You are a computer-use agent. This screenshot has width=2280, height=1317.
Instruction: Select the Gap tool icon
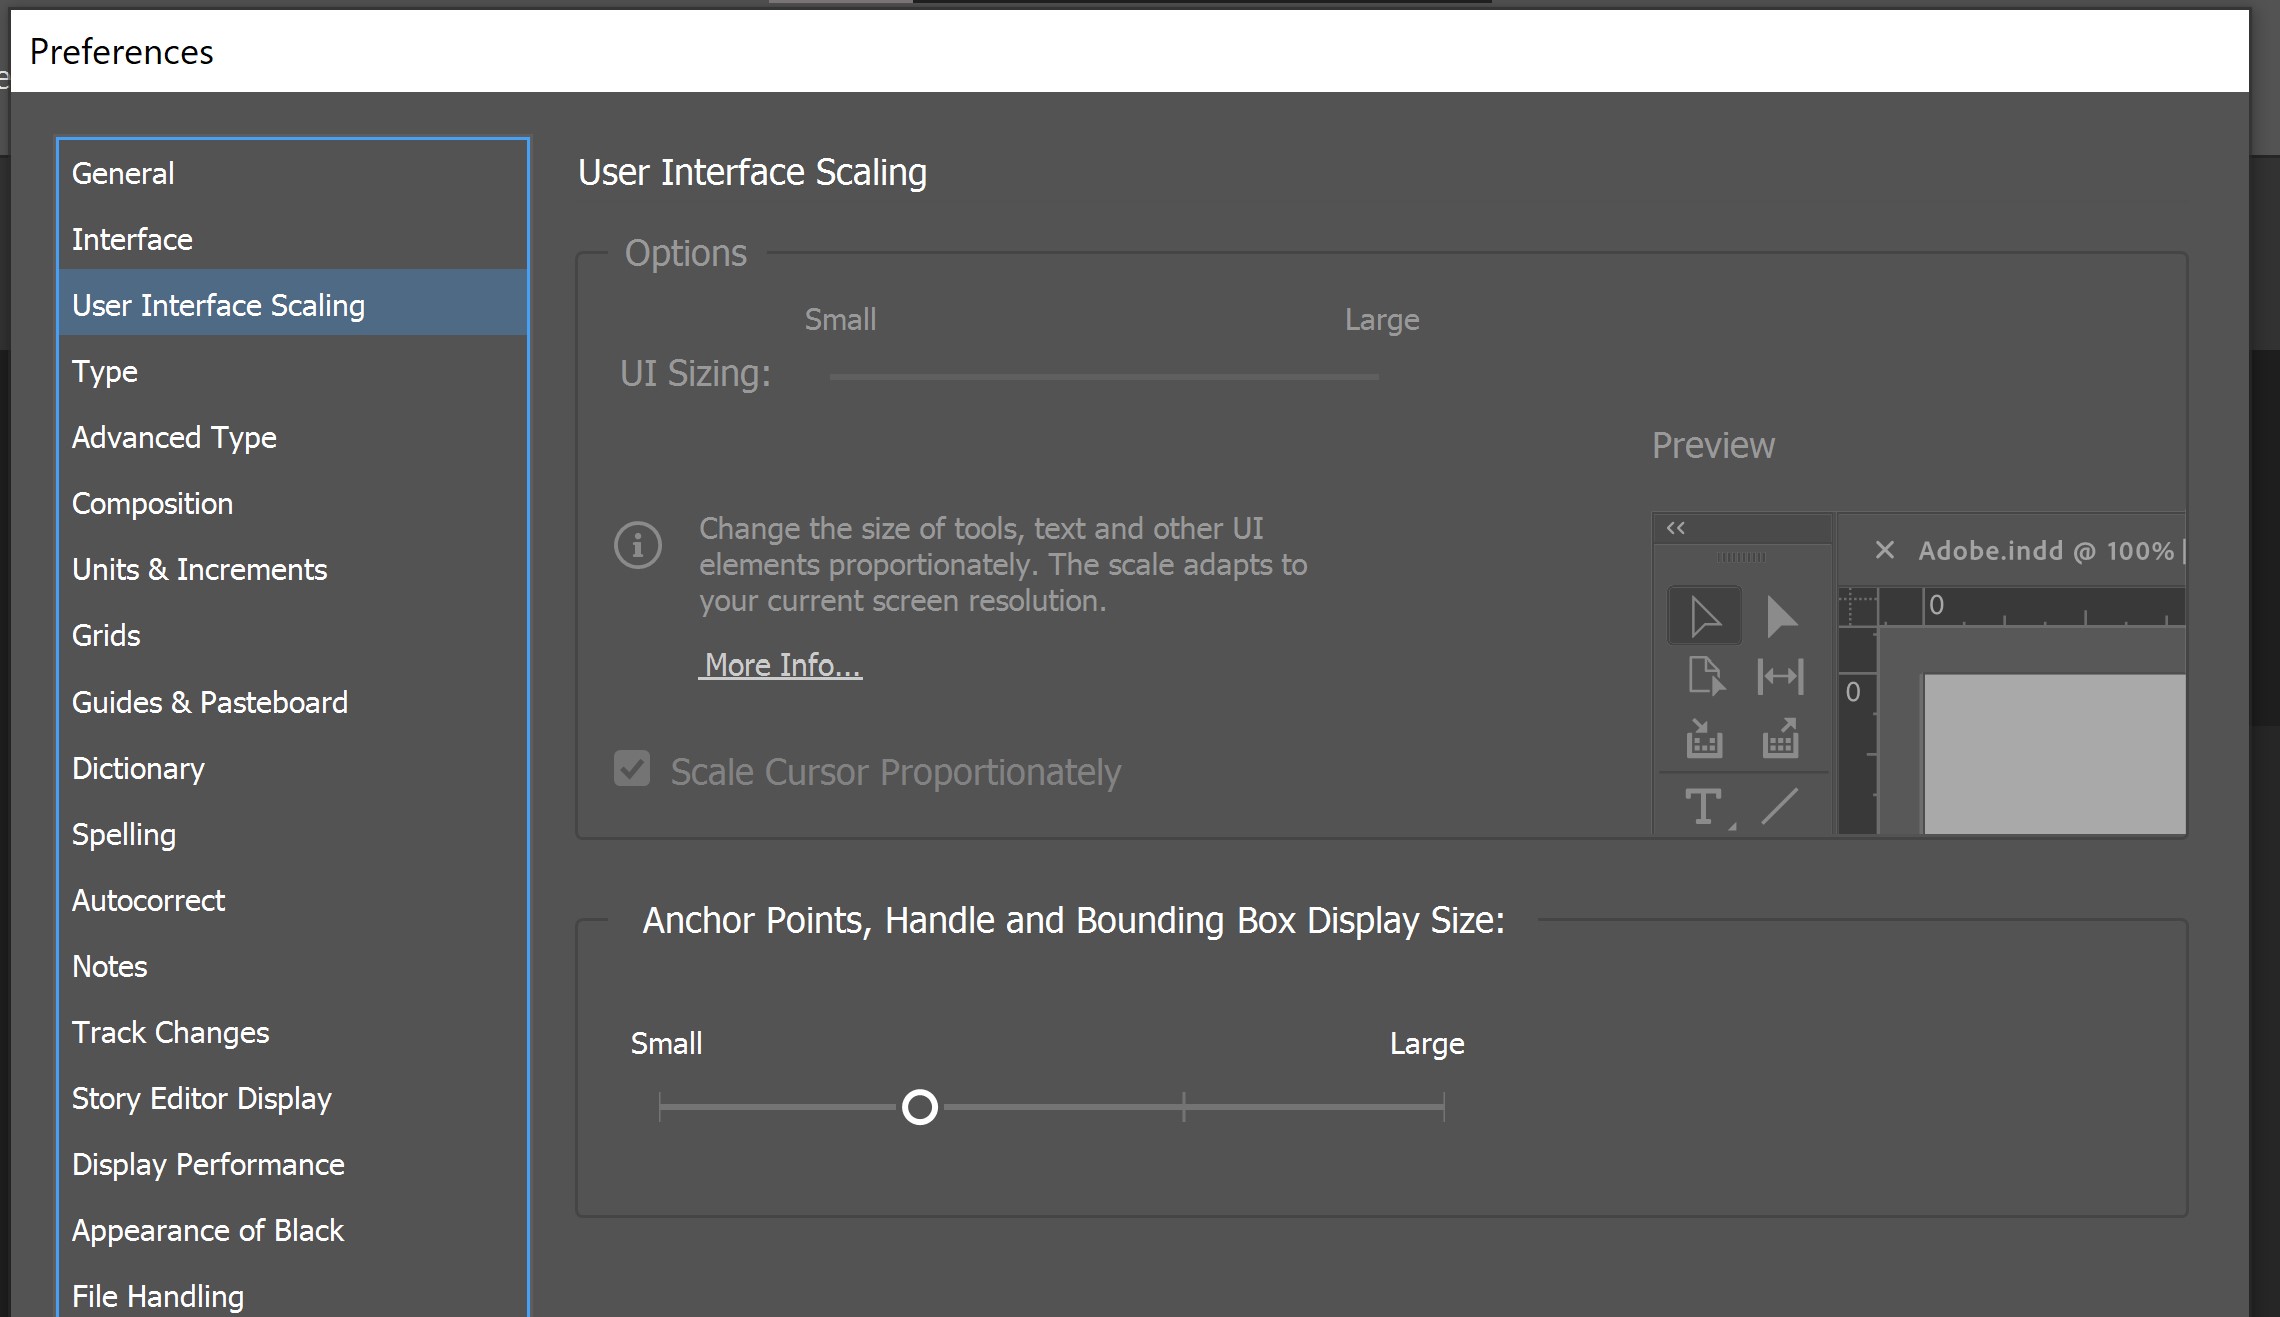(x=1781, y=677)
